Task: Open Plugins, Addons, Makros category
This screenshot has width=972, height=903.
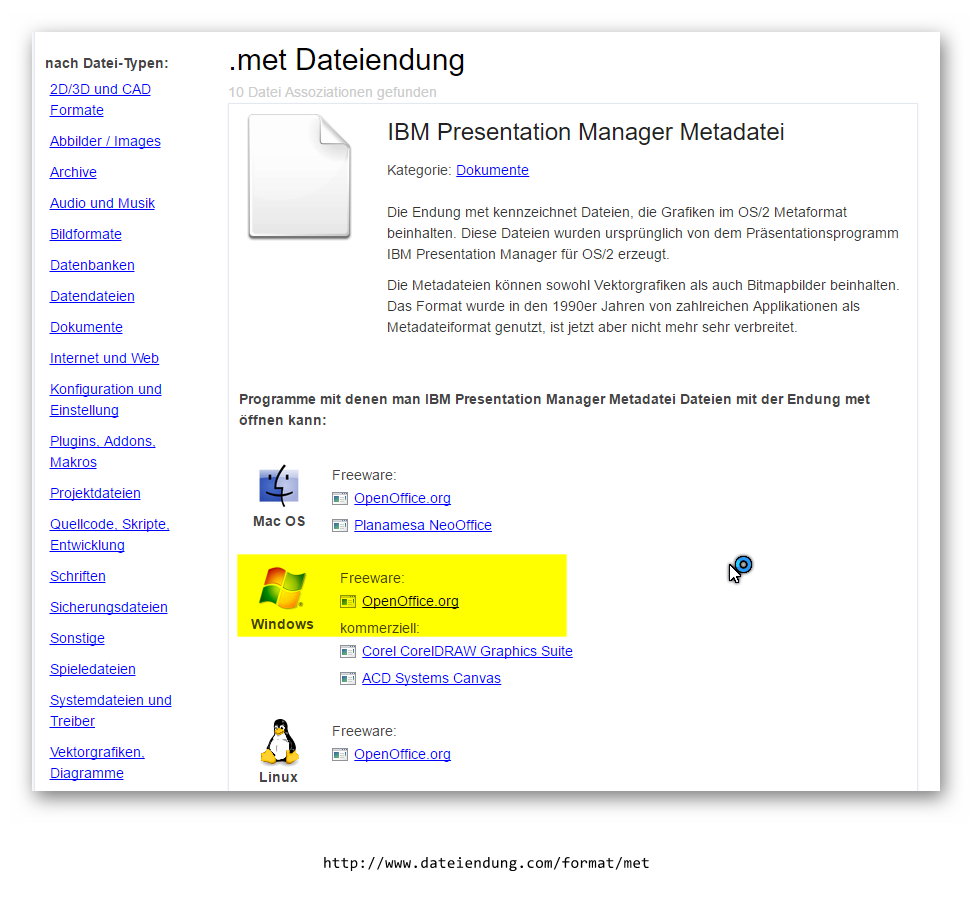Action: point(103,452)
